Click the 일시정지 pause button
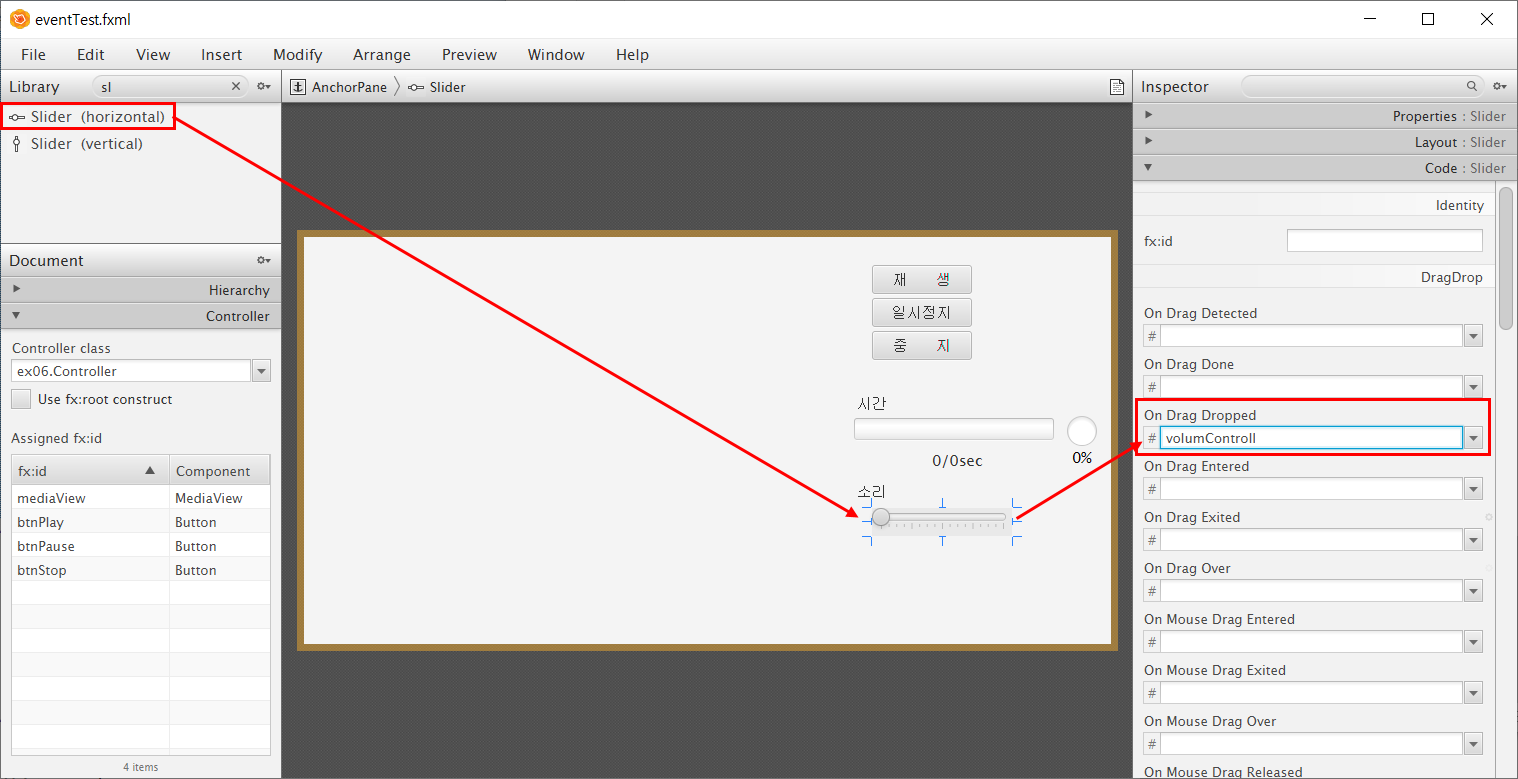Image resolution: width=1518 pixels, height=779 pixels. click(922, 313)
